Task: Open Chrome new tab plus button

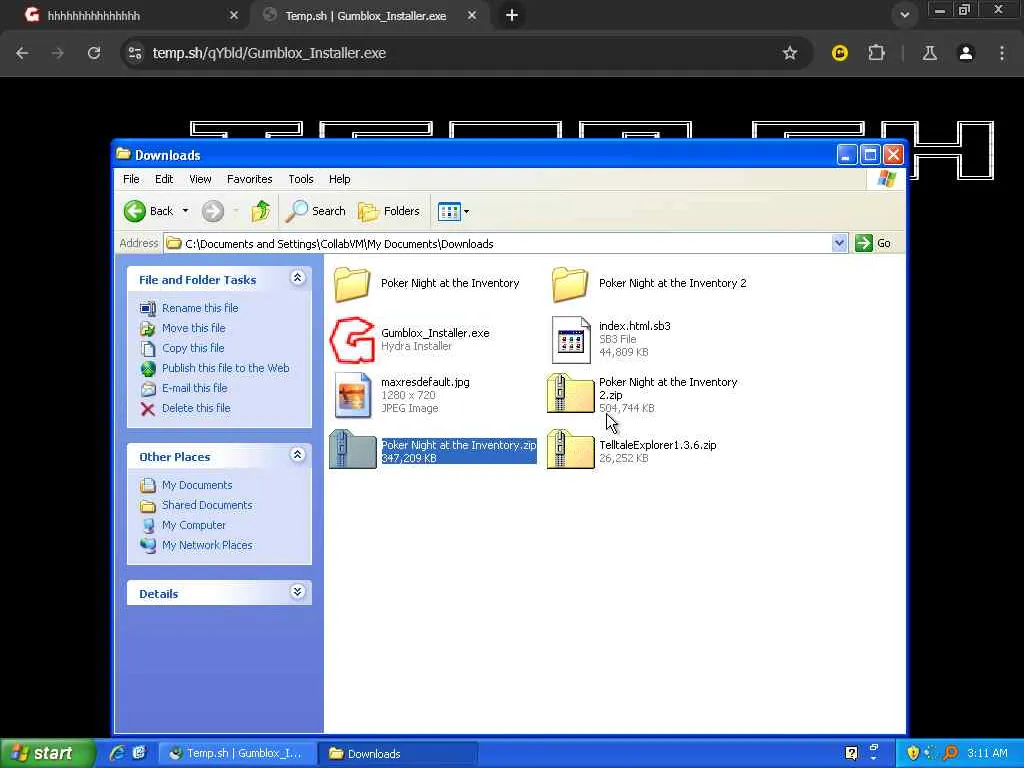Action: pos(512,15)
